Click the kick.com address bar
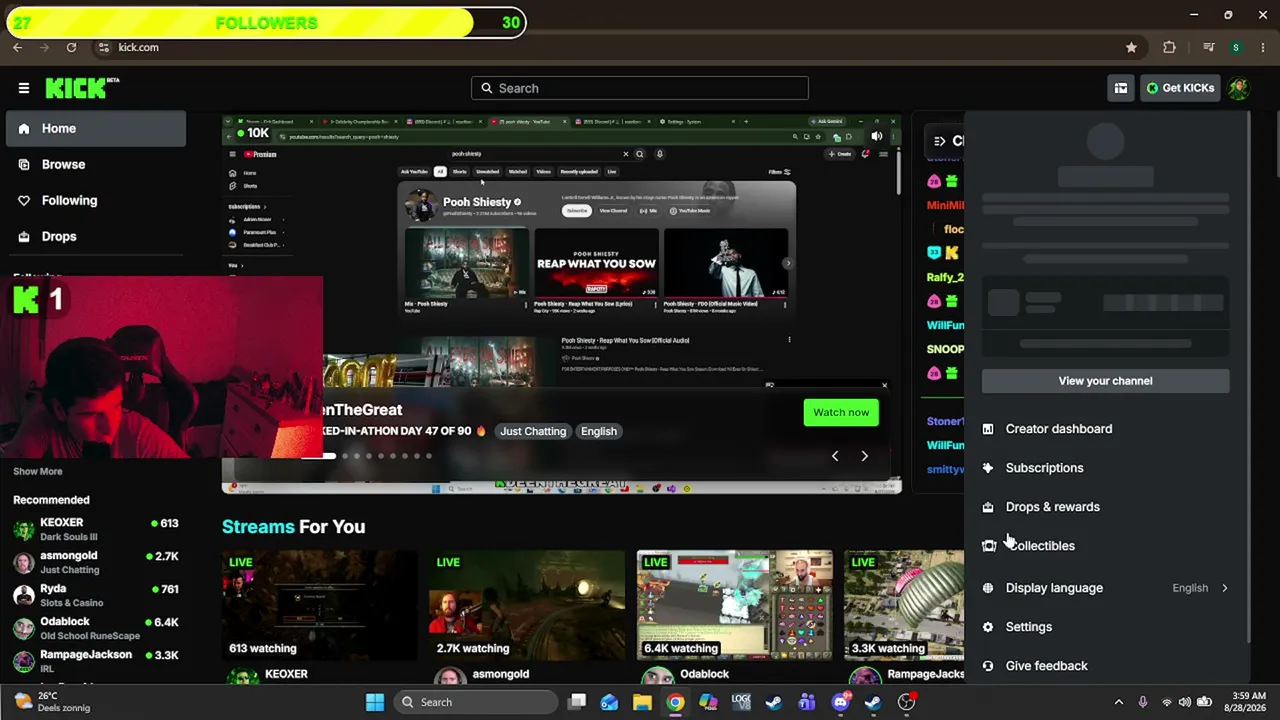 tap(620, 47)
